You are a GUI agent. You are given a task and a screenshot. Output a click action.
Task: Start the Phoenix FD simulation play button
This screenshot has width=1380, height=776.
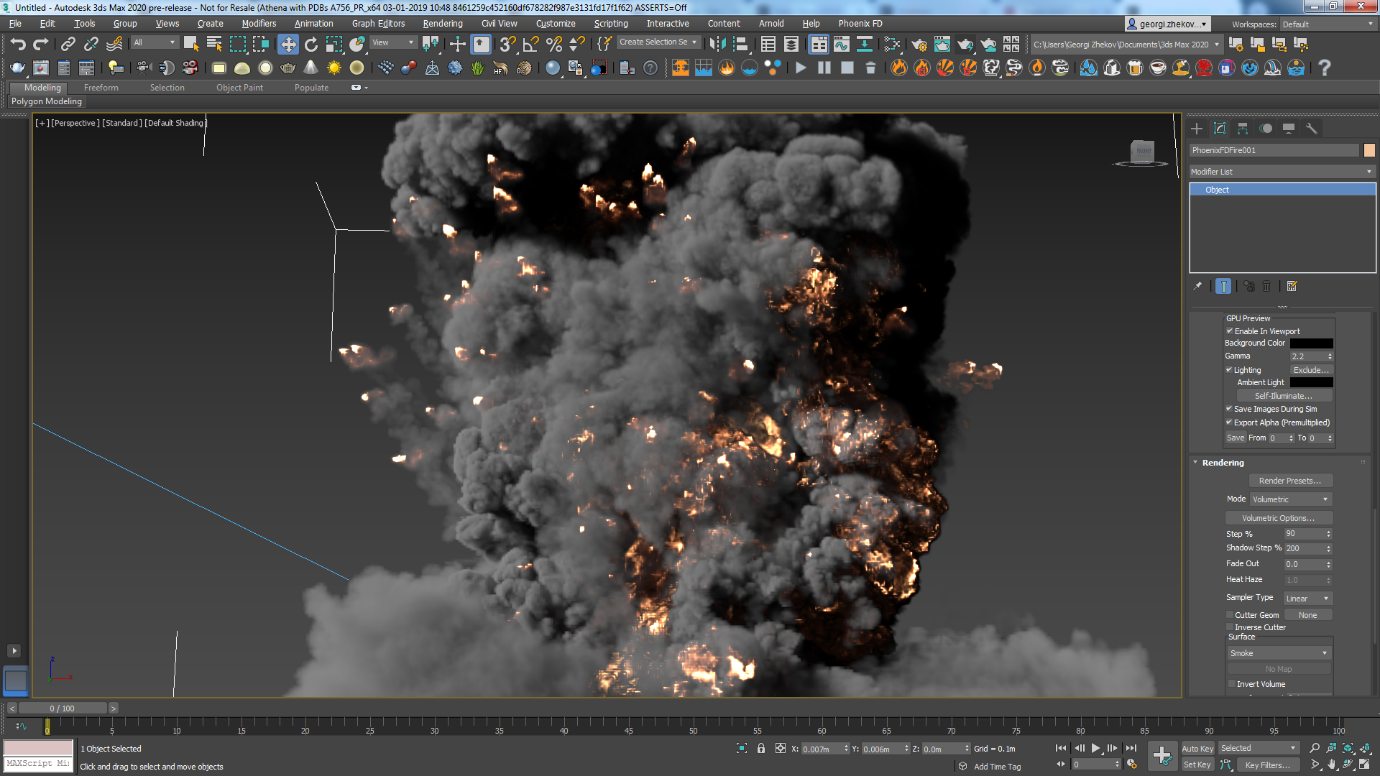coord(800,68)
